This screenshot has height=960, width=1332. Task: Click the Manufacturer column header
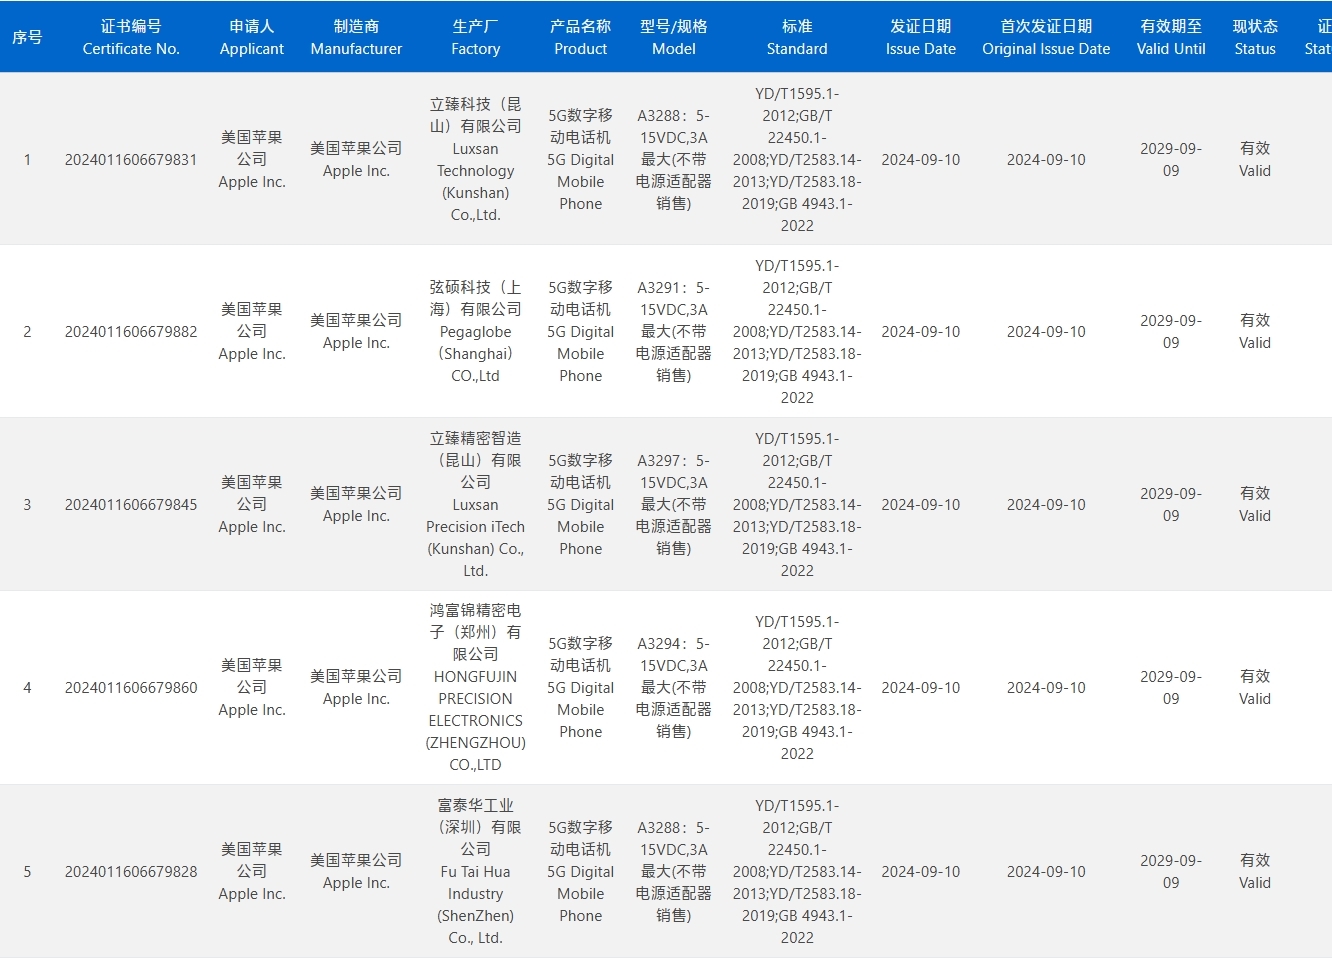[x=356, y=37]
